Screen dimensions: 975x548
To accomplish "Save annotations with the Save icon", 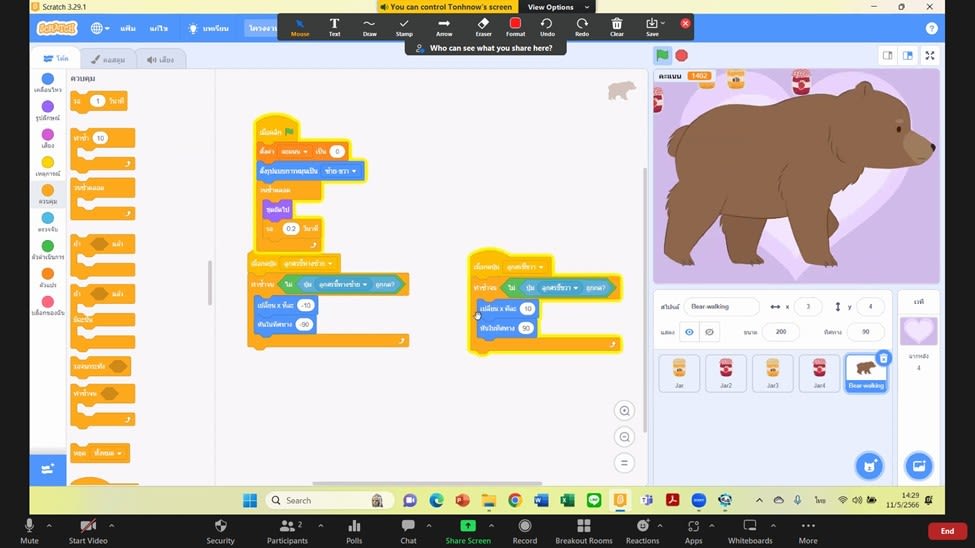I will click(652, 27).
